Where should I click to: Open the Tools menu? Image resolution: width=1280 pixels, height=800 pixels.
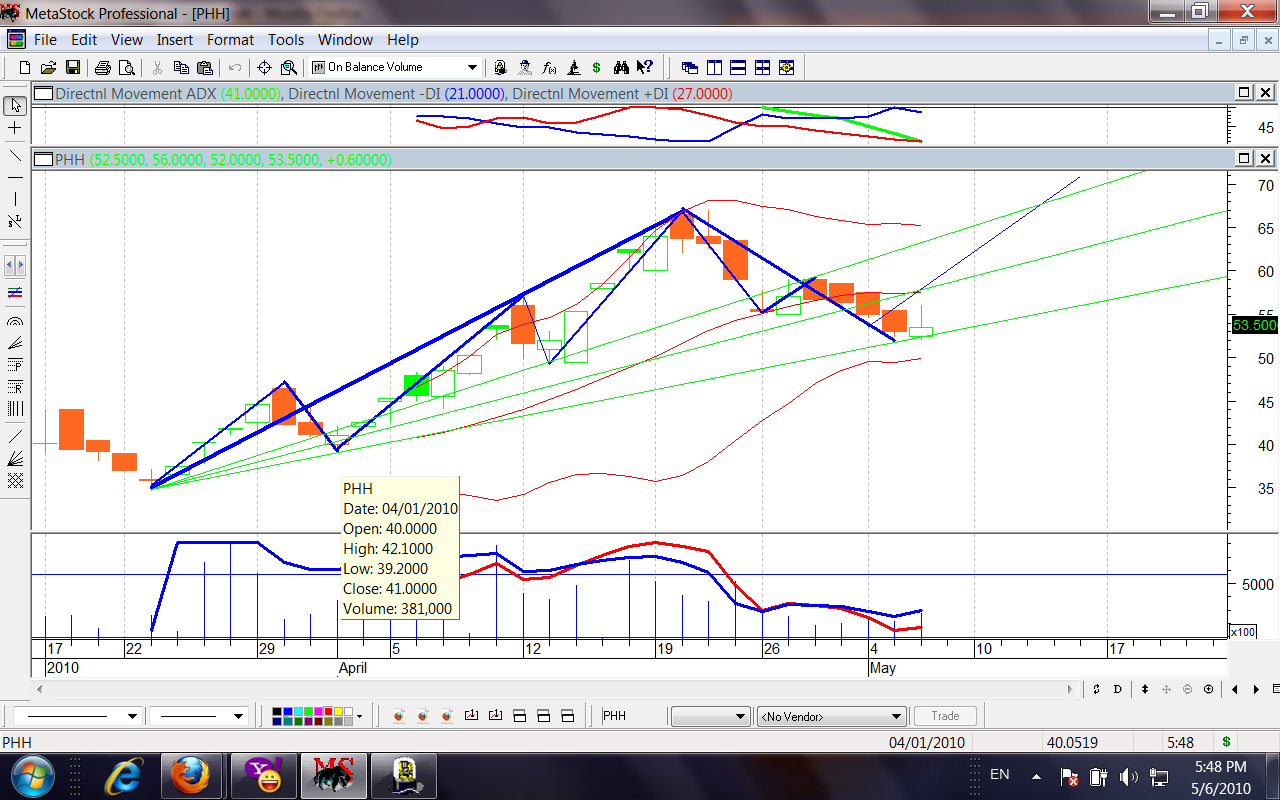coord(286,40)
